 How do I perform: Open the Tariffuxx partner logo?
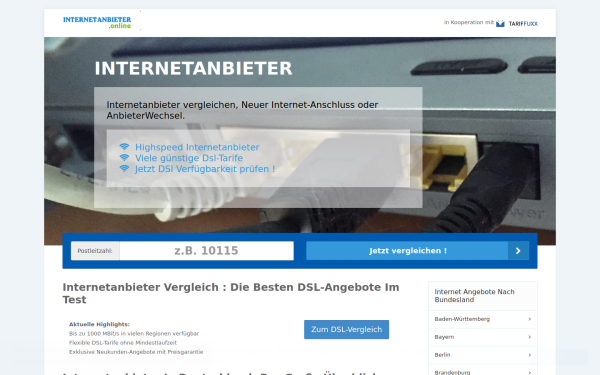point(517,24)
